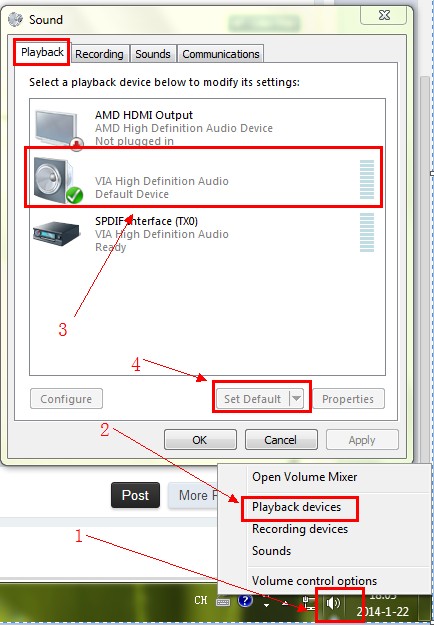This screenshot has height=625, width=434.
Task: Show hidden tray icons arrow
Action: tap(285, 603)
